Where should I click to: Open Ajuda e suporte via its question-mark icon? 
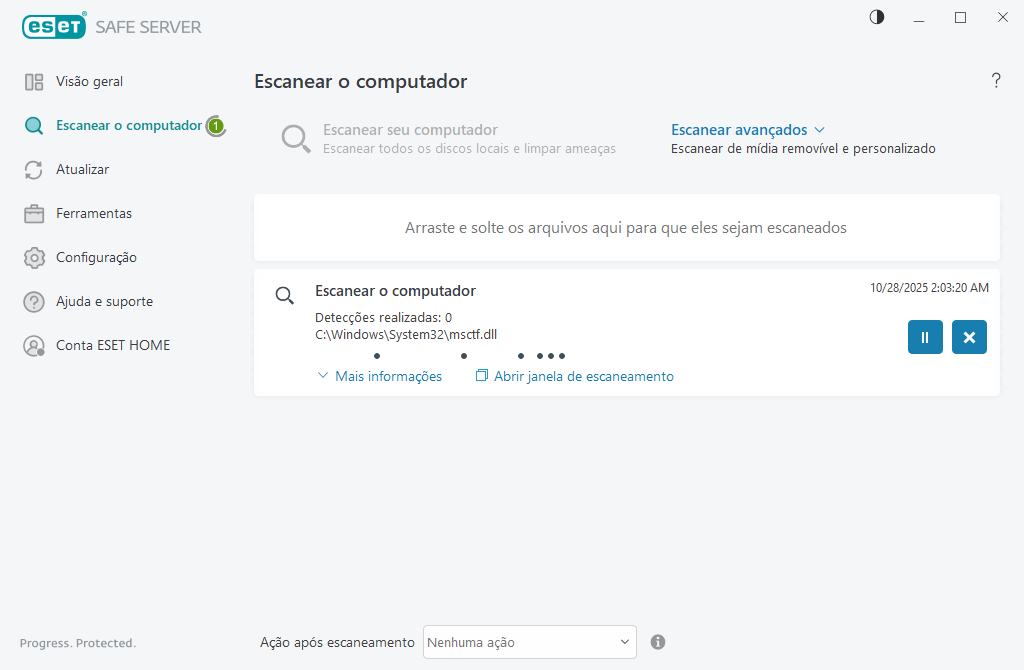tap(33, 301)
